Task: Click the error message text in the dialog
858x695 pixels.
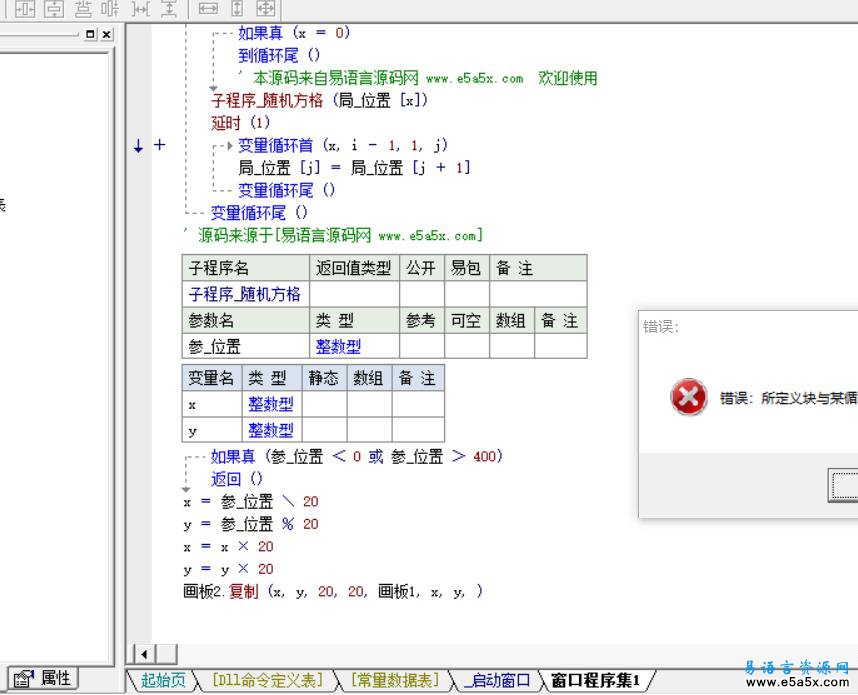Action: (x=789, y=398)
